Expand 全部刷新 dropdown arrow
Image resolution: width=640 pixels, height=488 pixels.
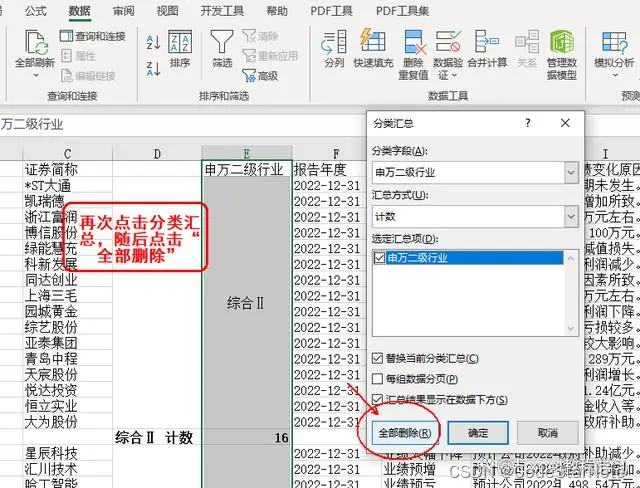click(x=36, y=75)
